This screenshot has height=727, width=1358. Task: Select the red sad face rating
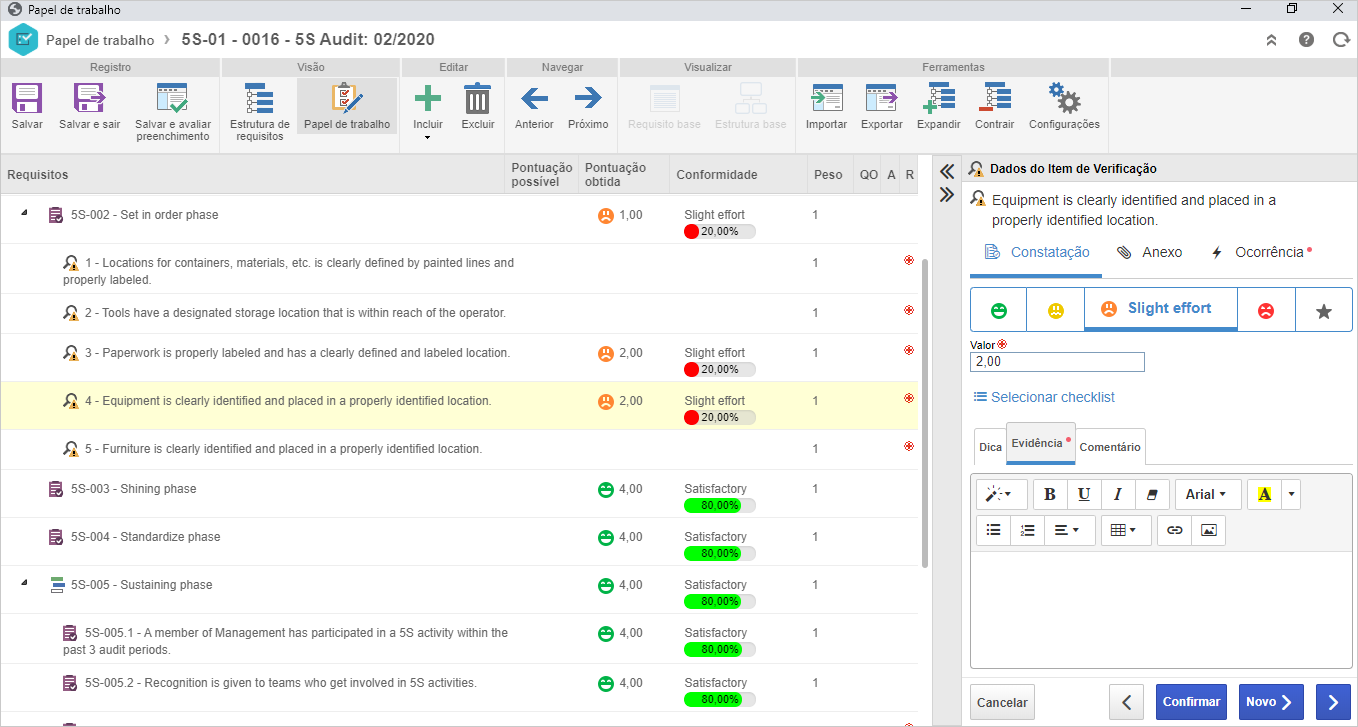coord(1266,310)
